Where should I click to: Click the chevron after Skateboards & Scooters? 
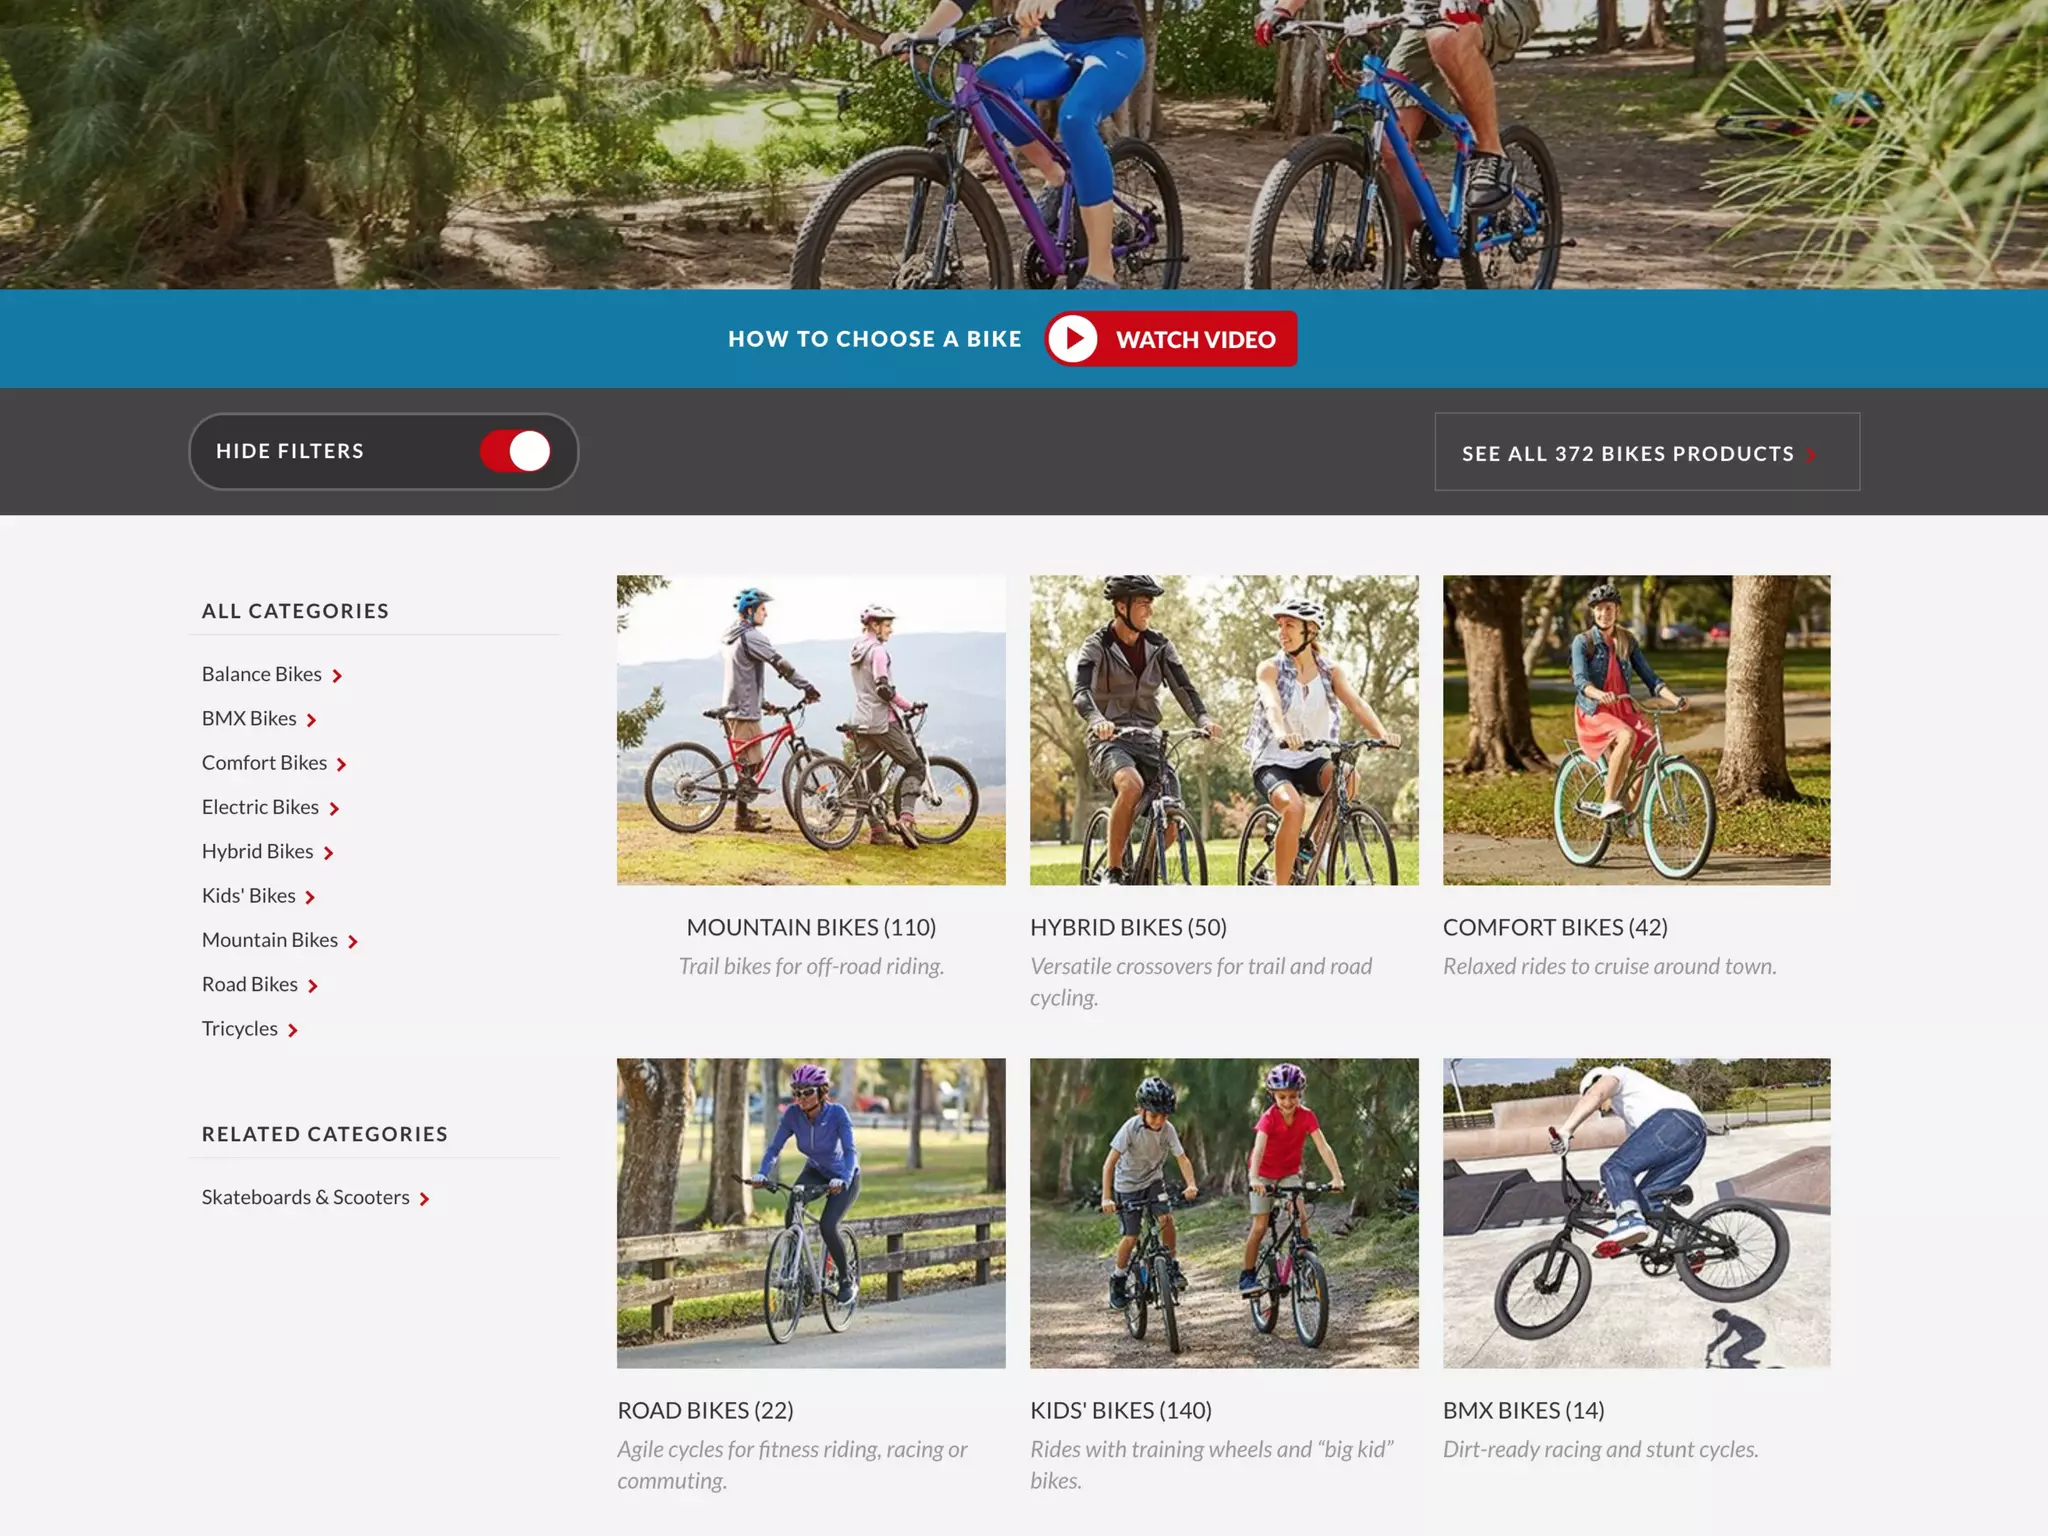tap(424, 1199)
